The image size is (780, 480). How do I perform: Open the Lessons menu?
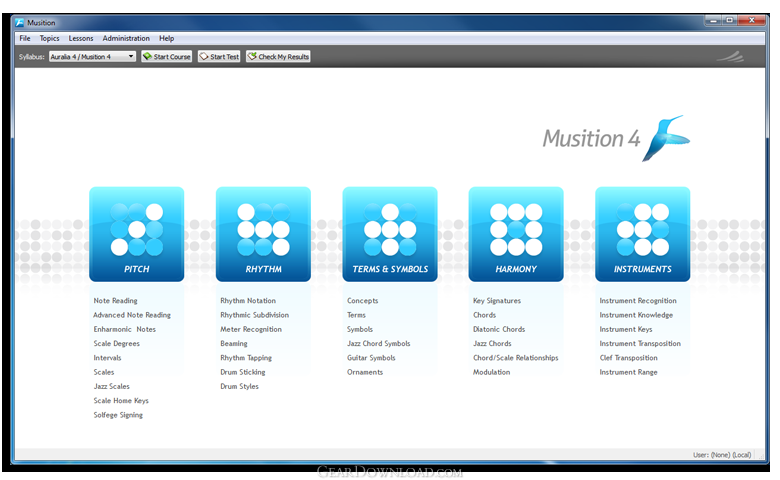click(81, 38)
